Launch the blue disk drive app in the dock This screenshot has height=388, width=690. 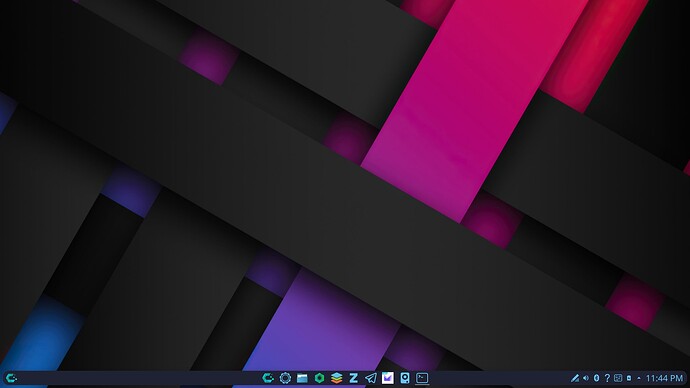coord(405,378)
